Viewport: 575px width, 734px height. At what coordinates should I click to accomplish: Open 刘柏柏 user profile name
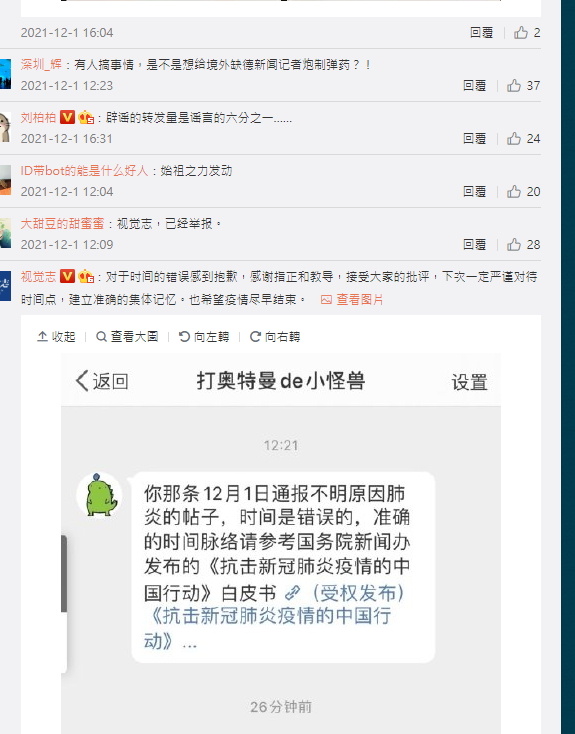click(38, 117)
